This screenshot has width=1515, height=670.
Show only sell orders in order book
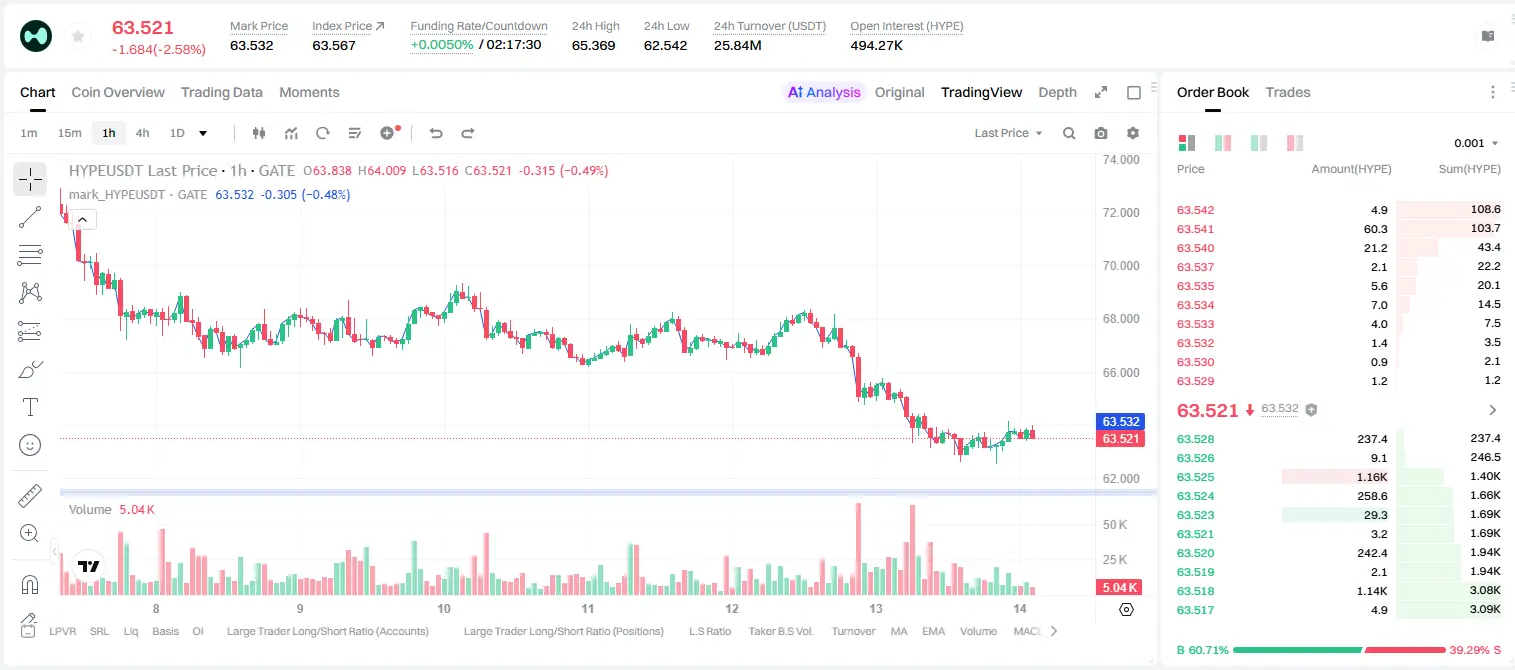click(1295, 143)
